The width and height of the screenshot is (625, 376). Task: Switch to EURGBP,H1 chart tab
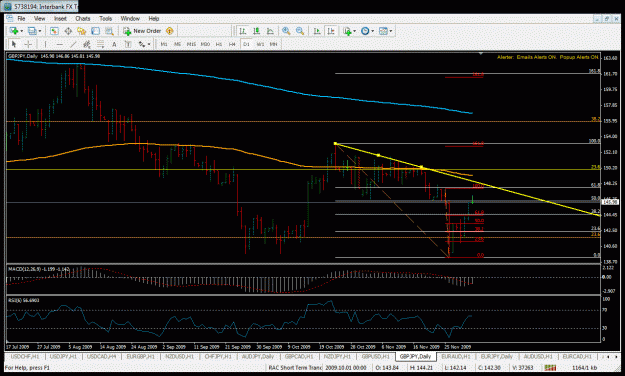pyautogui.click(x=141, y=356)
